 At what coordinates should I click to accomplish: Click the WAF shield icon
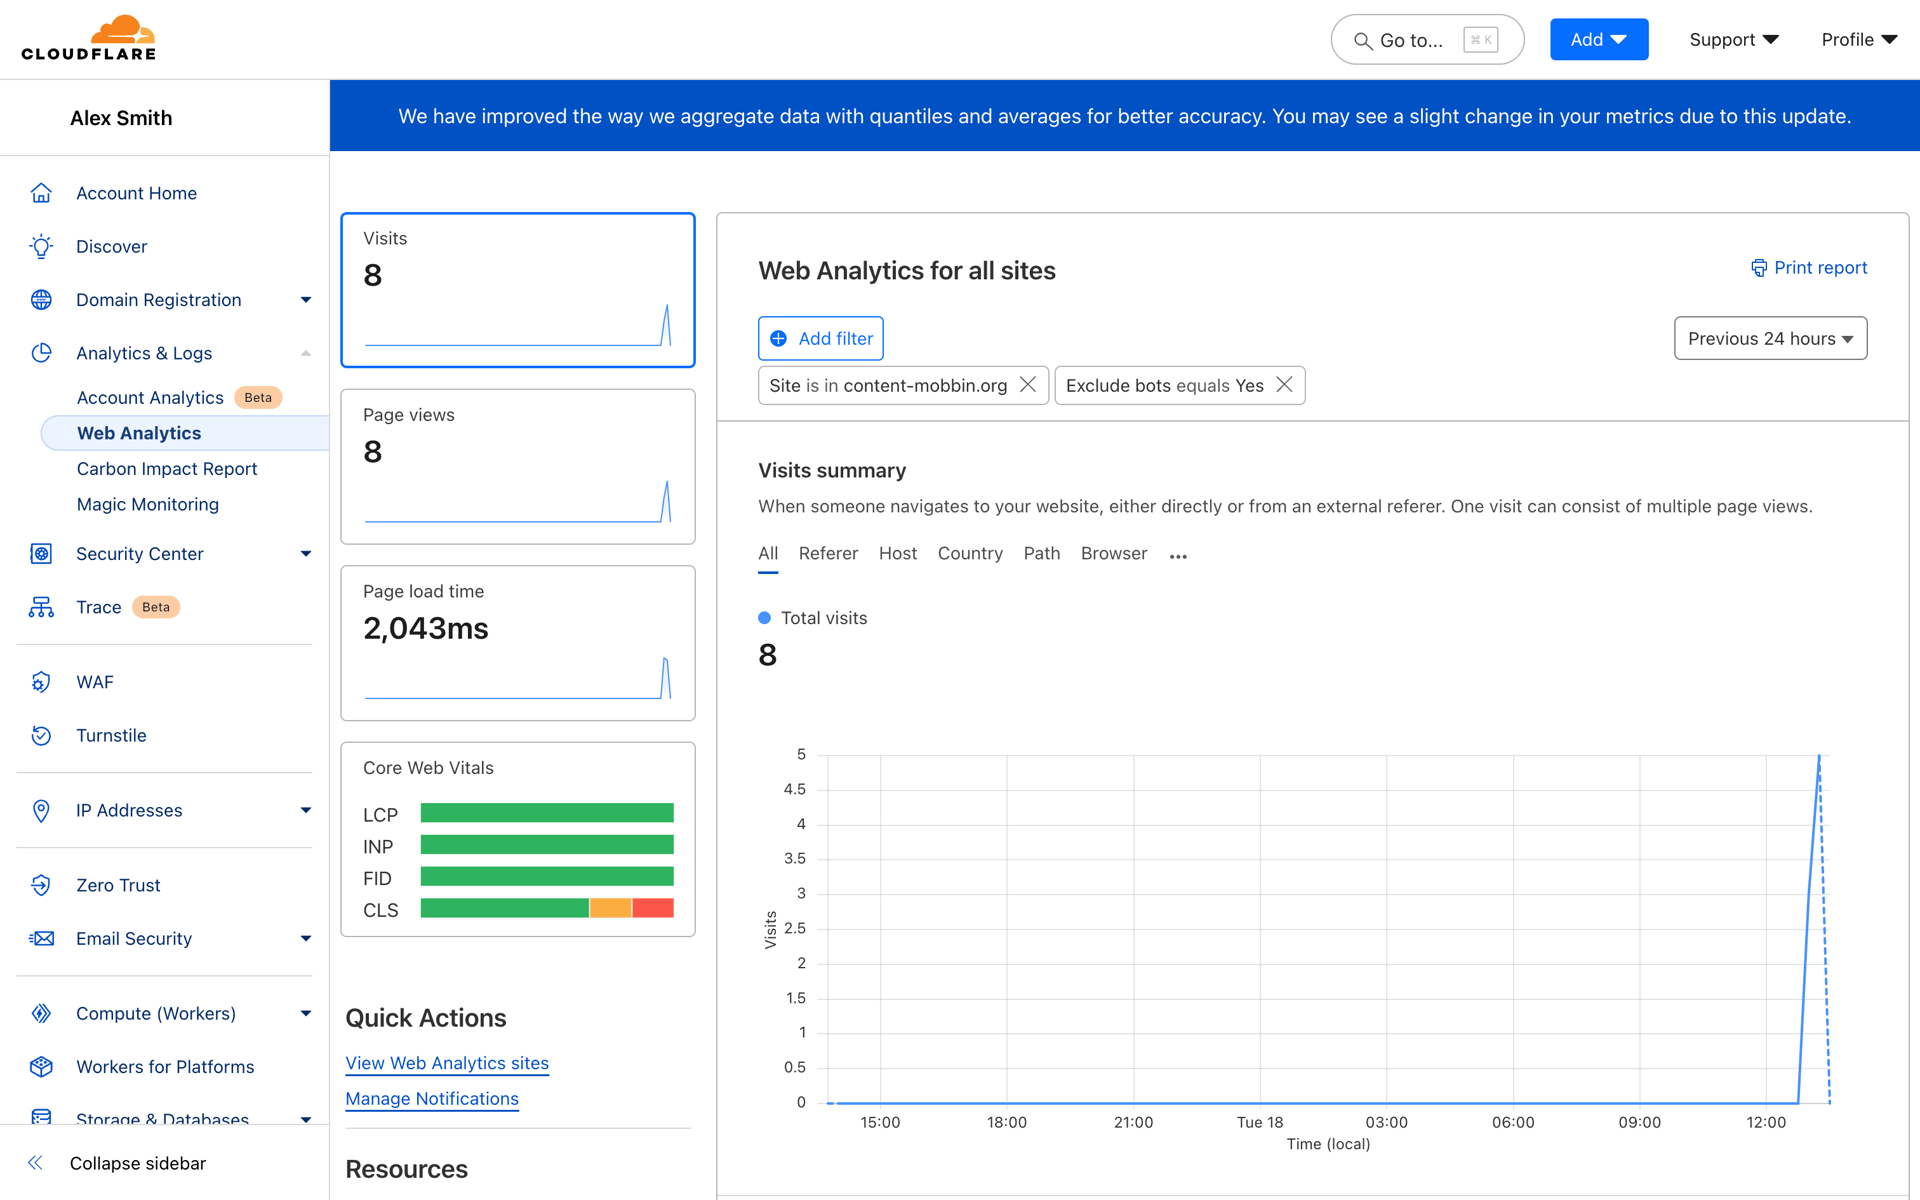pos(41,682)
